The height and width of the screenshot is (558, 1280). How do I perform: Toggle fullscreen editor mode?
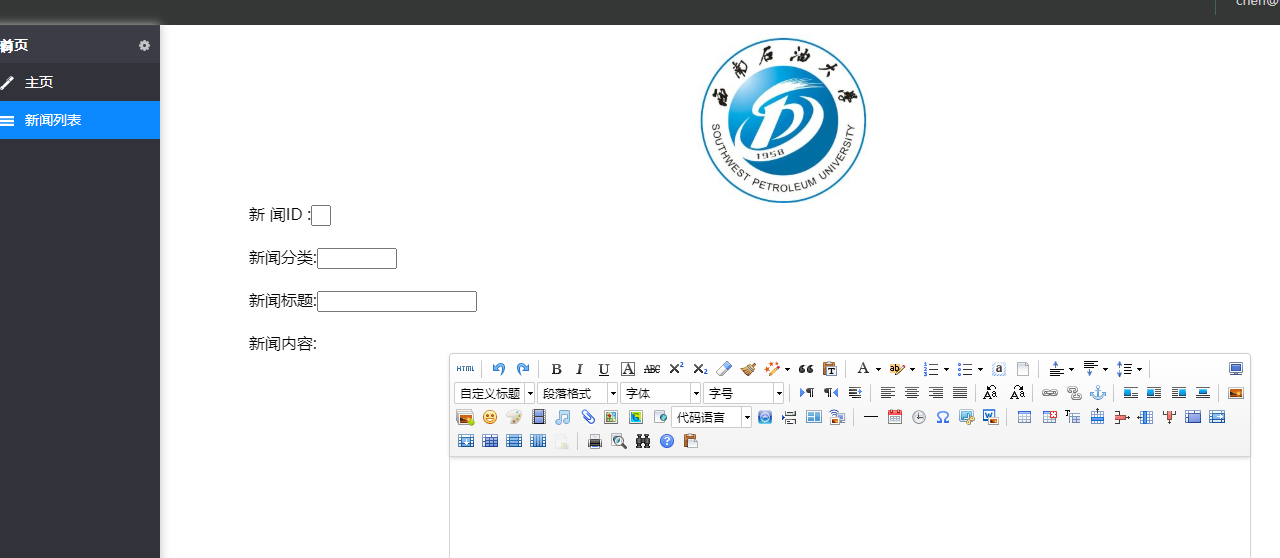tap(1236, 369)
